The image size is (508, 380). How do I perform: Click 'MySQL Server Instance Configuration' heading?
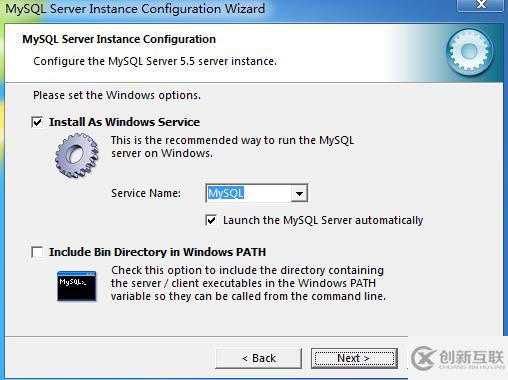point(119,39)
